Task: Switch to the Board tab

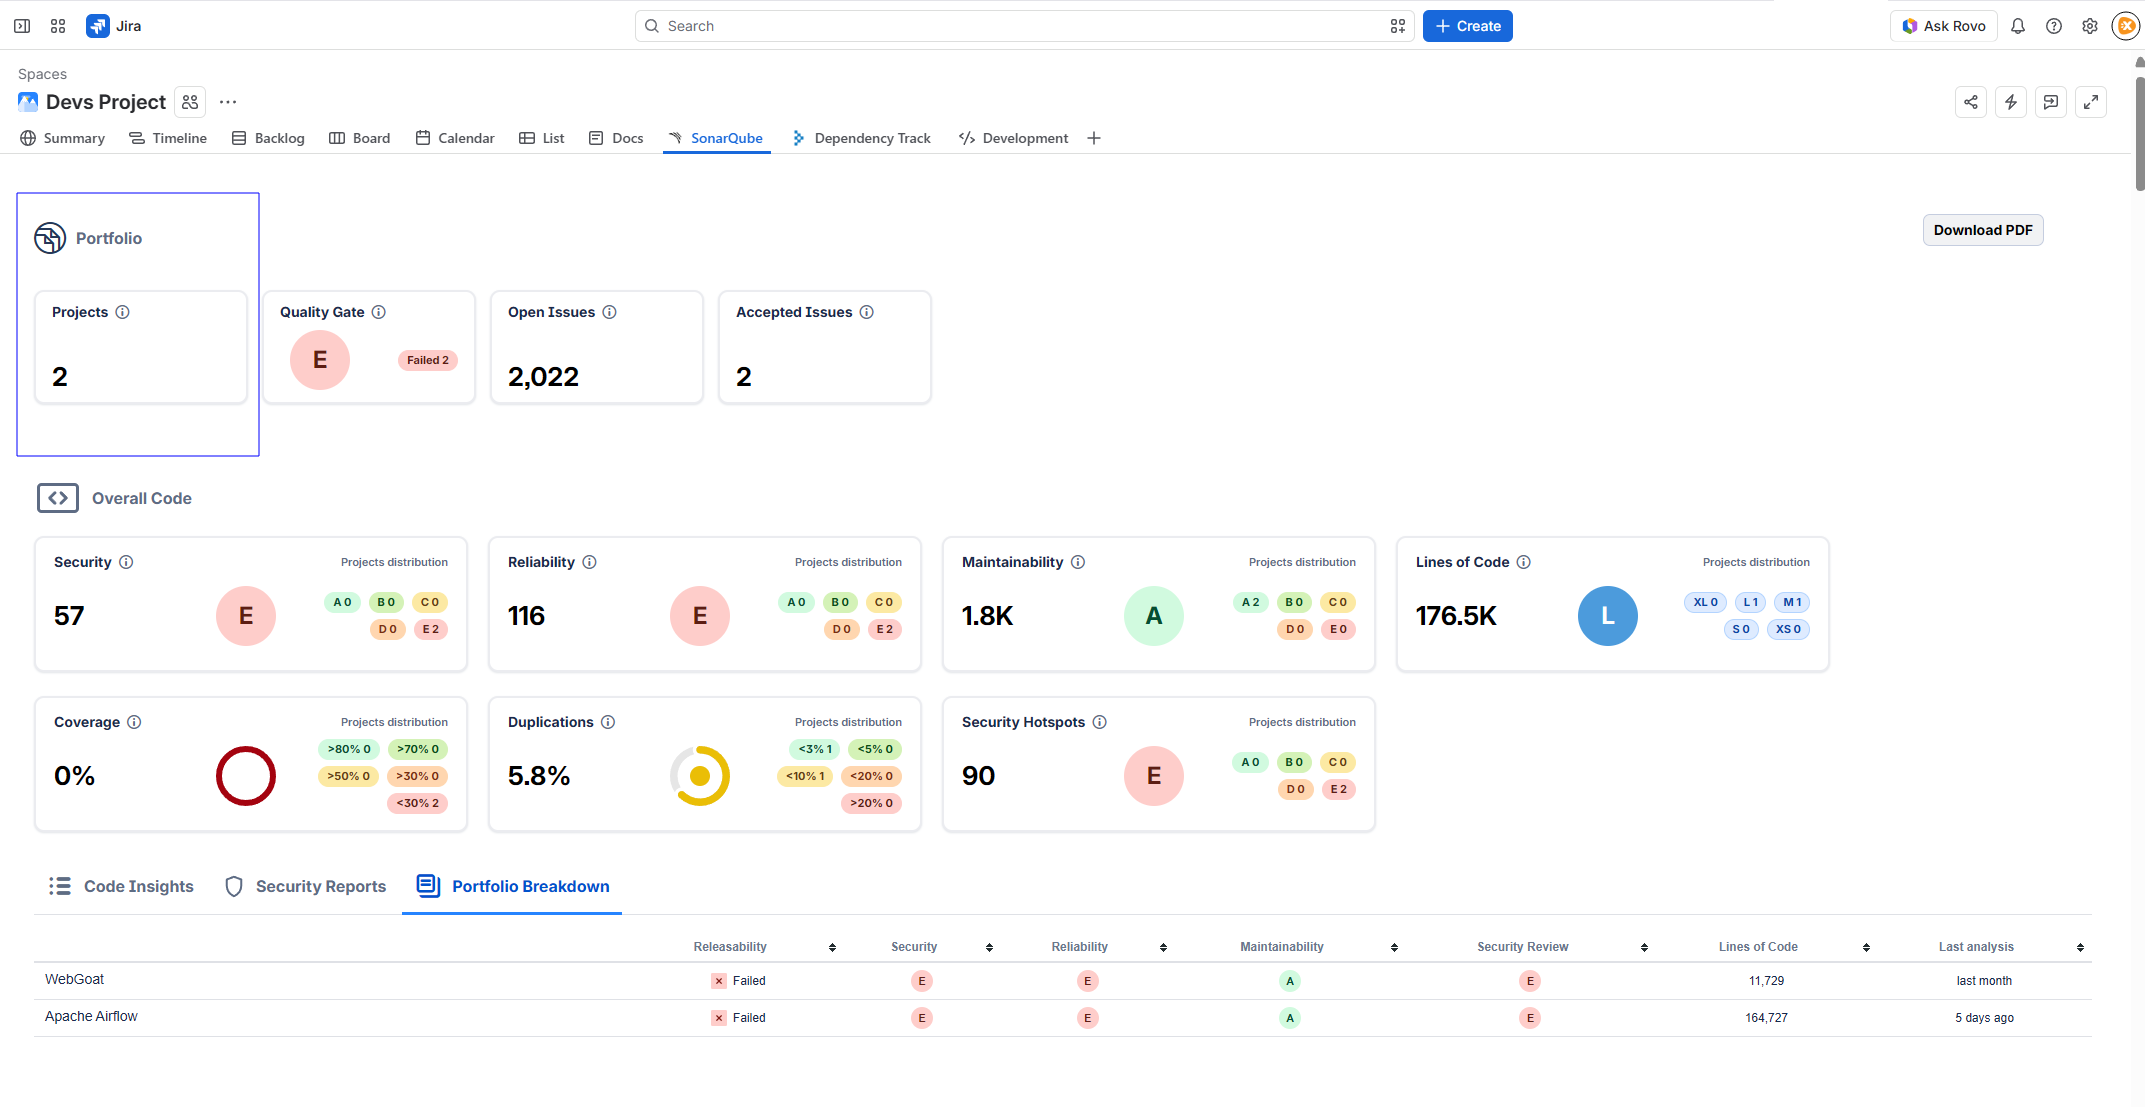Action: click(x=360, y=138)
